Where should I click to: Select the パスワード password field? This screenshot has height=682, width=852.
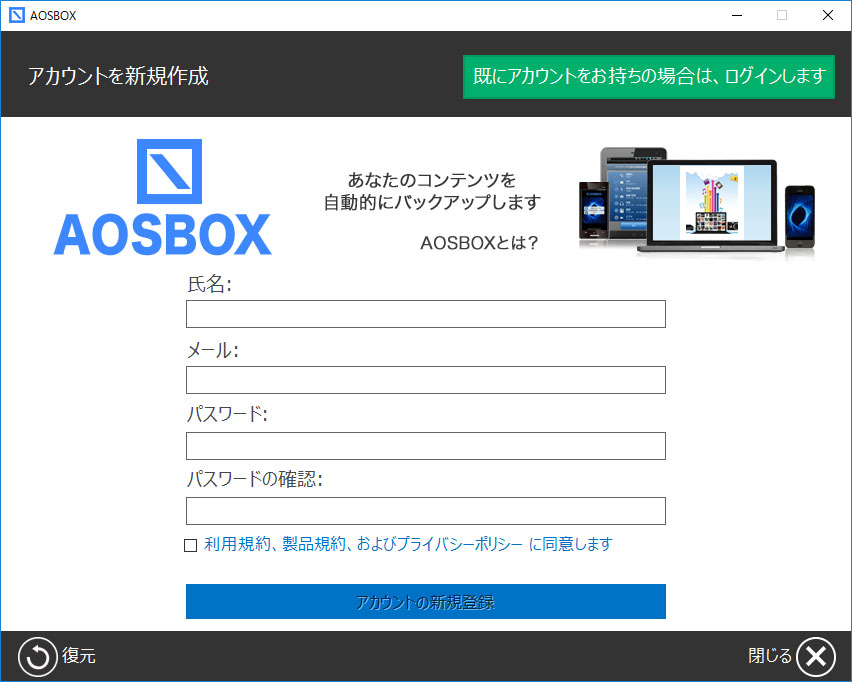click(425, 446)
